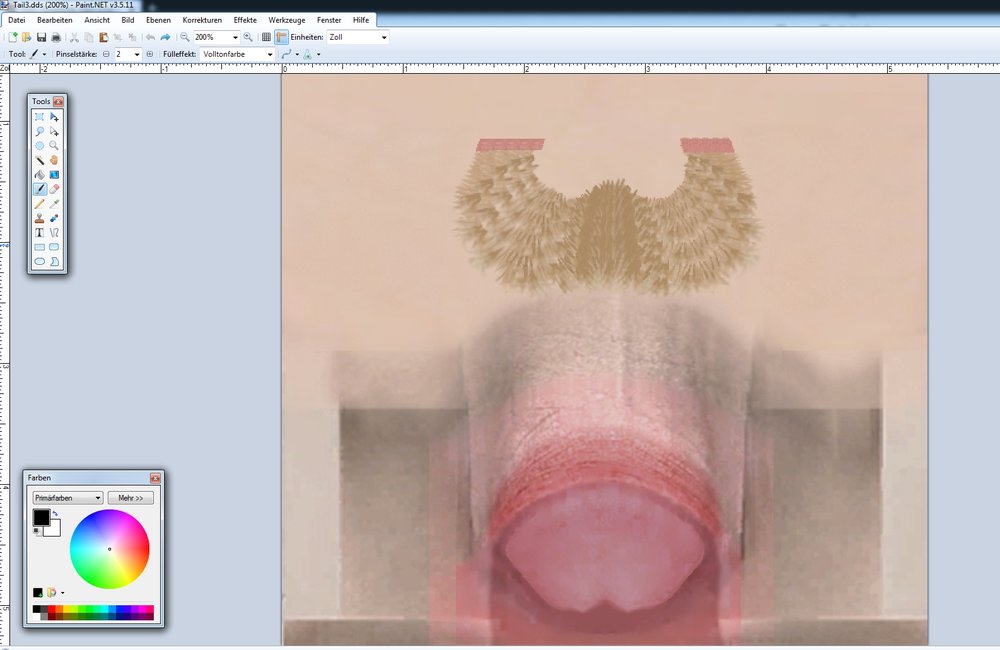Image resolution: width=1000 pixels, height=650 pixels.
Task: Click the Undo arrow icon
Action: click(x=151, y=38)
